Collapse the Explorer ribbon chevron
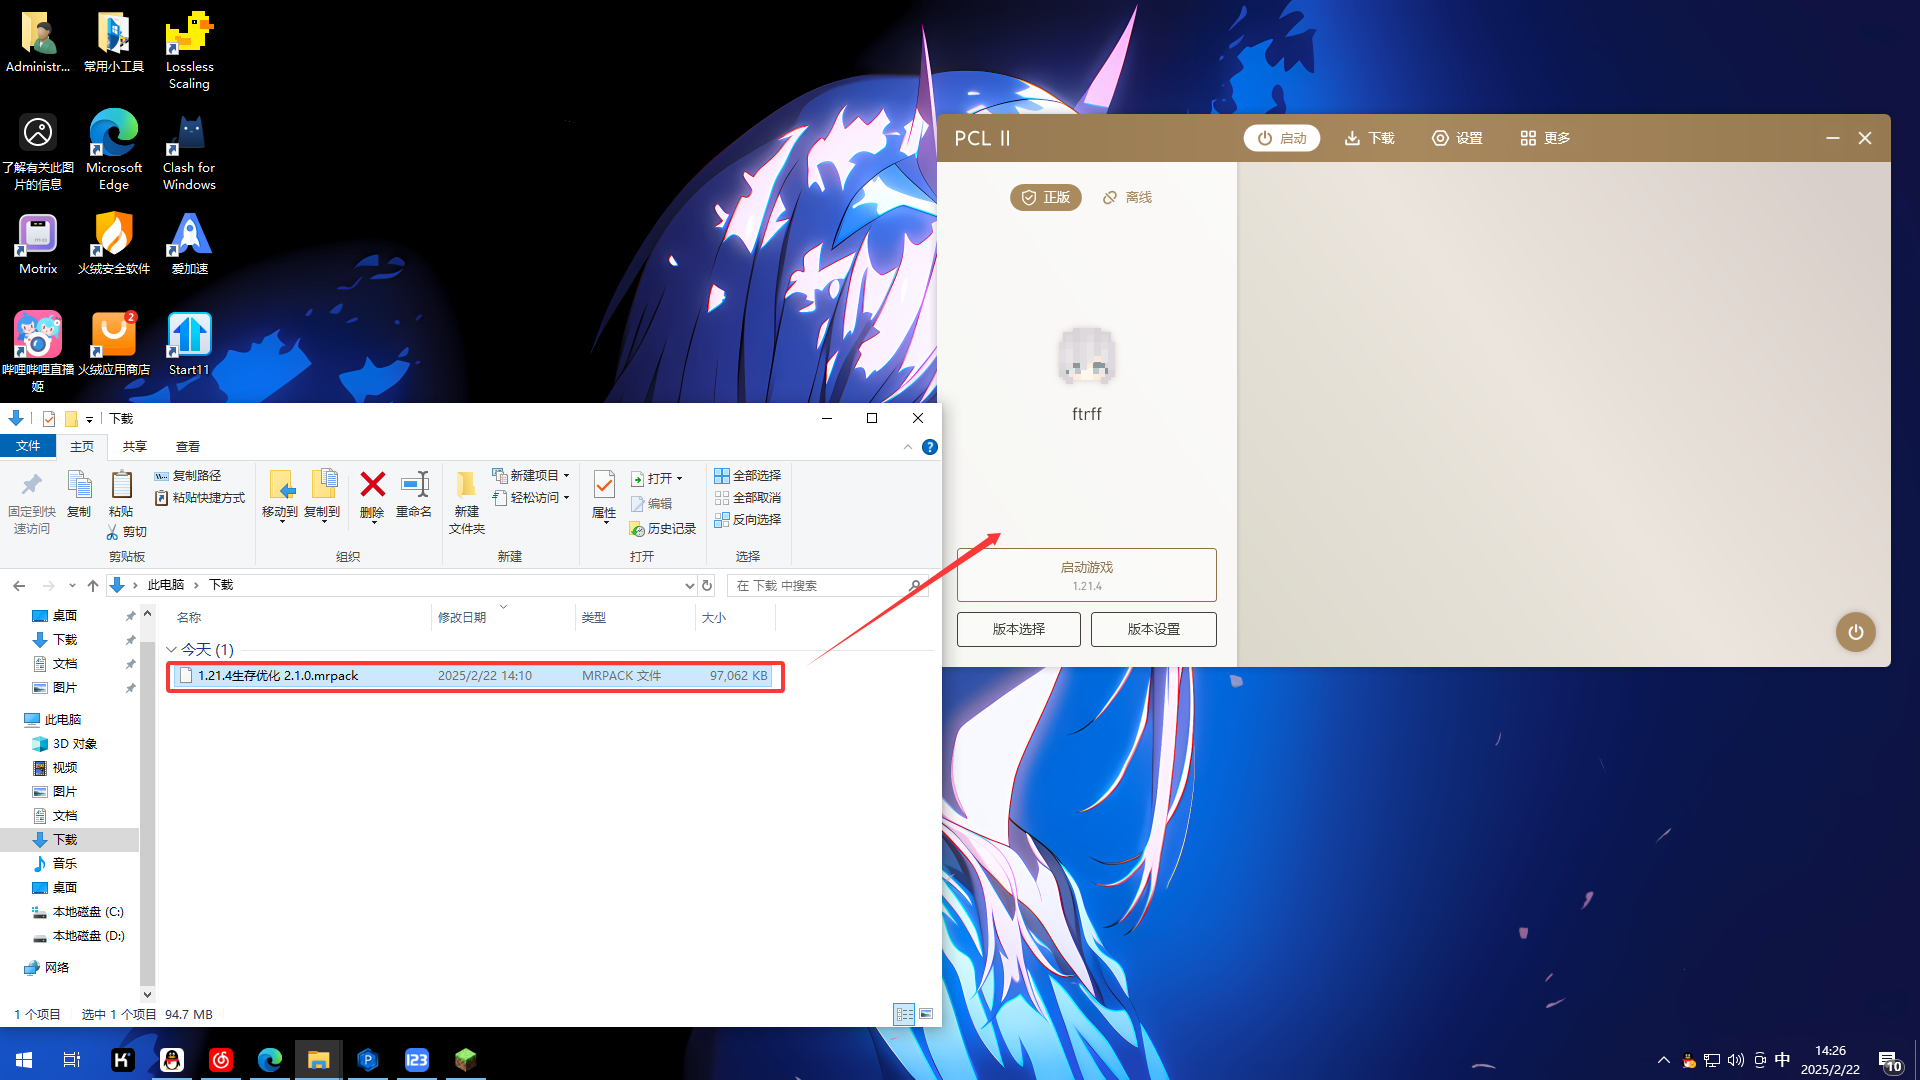1920x1080 pixels. (x=908, y=447)
